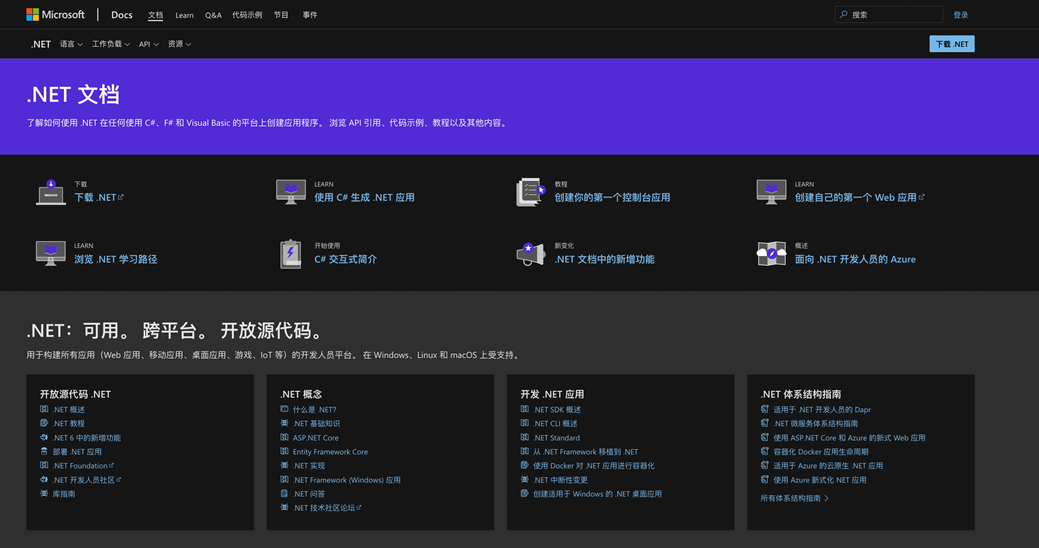Click icon next to 容器化 Docker 应用生命周期

pyautogui.click(x=765, y=451)
